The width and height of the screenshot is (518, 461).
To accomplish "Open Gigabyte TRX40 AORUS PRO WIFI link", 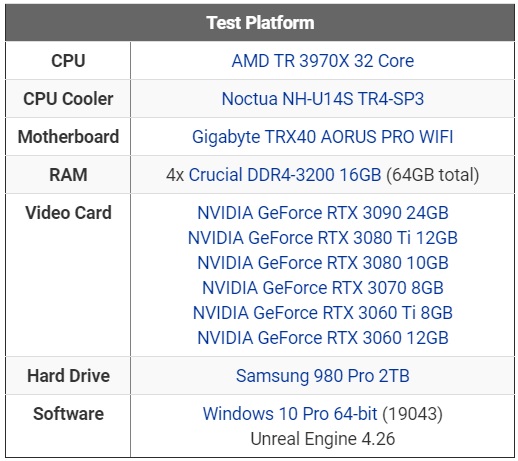I will (x=323, y=137).
